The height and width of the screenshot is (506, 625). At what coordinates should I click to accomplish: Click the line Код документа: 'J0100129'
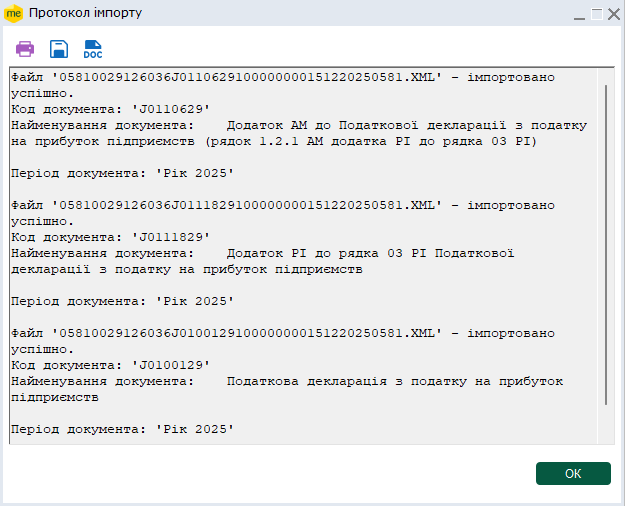pos(110,365)
